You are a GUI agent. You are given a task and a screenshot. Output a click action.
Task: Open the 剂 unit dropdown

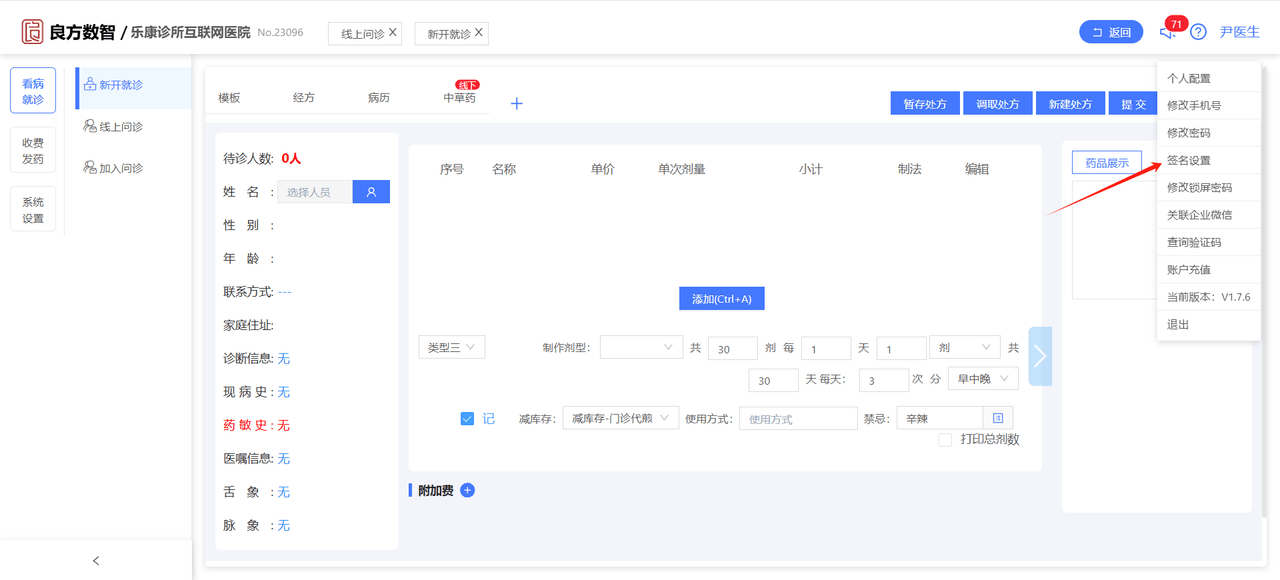point(965,347)
